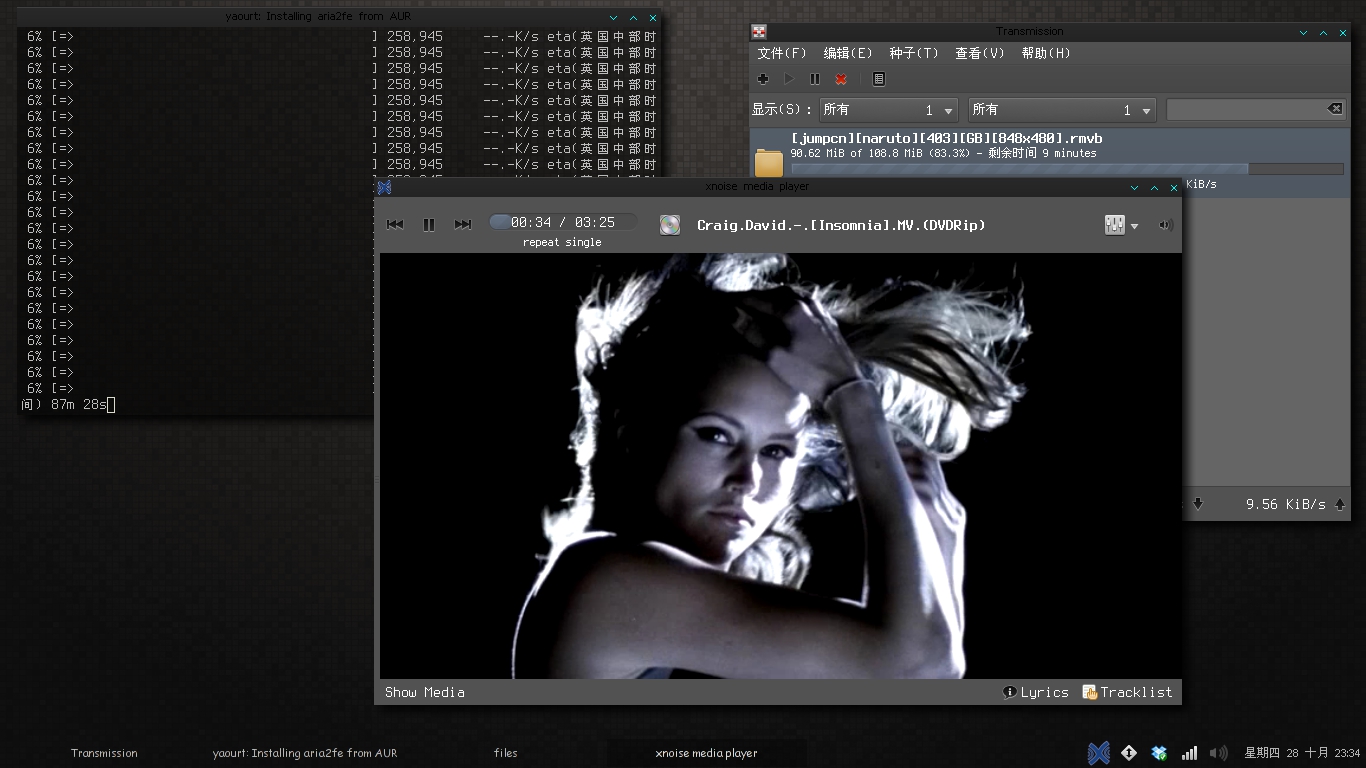This screenshot has height=768, width=1366.
Task: Click the xnoise volume speaker icon
Action: coord(1165,225)
